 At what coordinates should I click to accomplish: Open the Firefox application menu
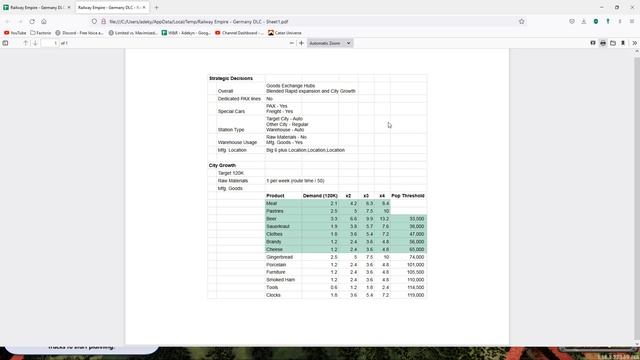(632, 22)
